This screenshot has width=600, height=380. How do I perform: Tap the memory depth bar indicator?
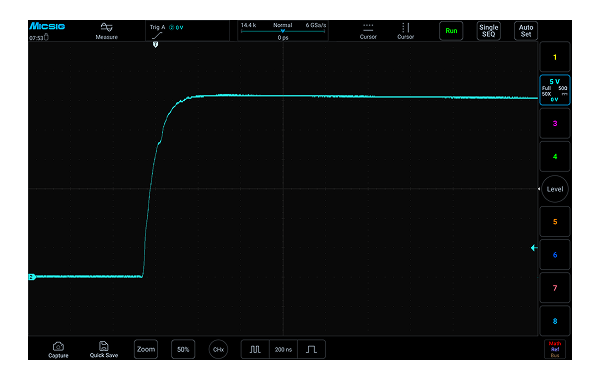click(283, 31)
